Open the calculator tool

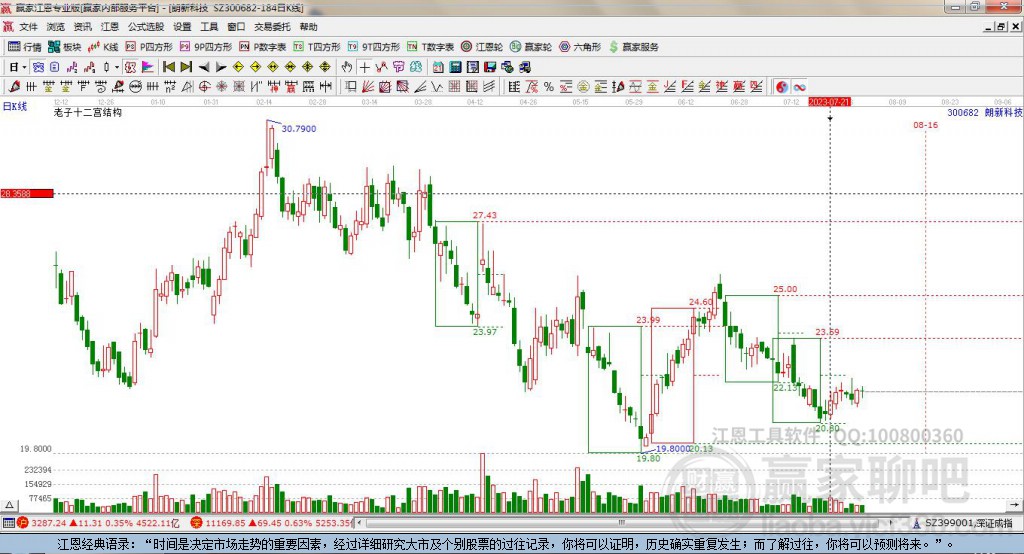(456, 67)
